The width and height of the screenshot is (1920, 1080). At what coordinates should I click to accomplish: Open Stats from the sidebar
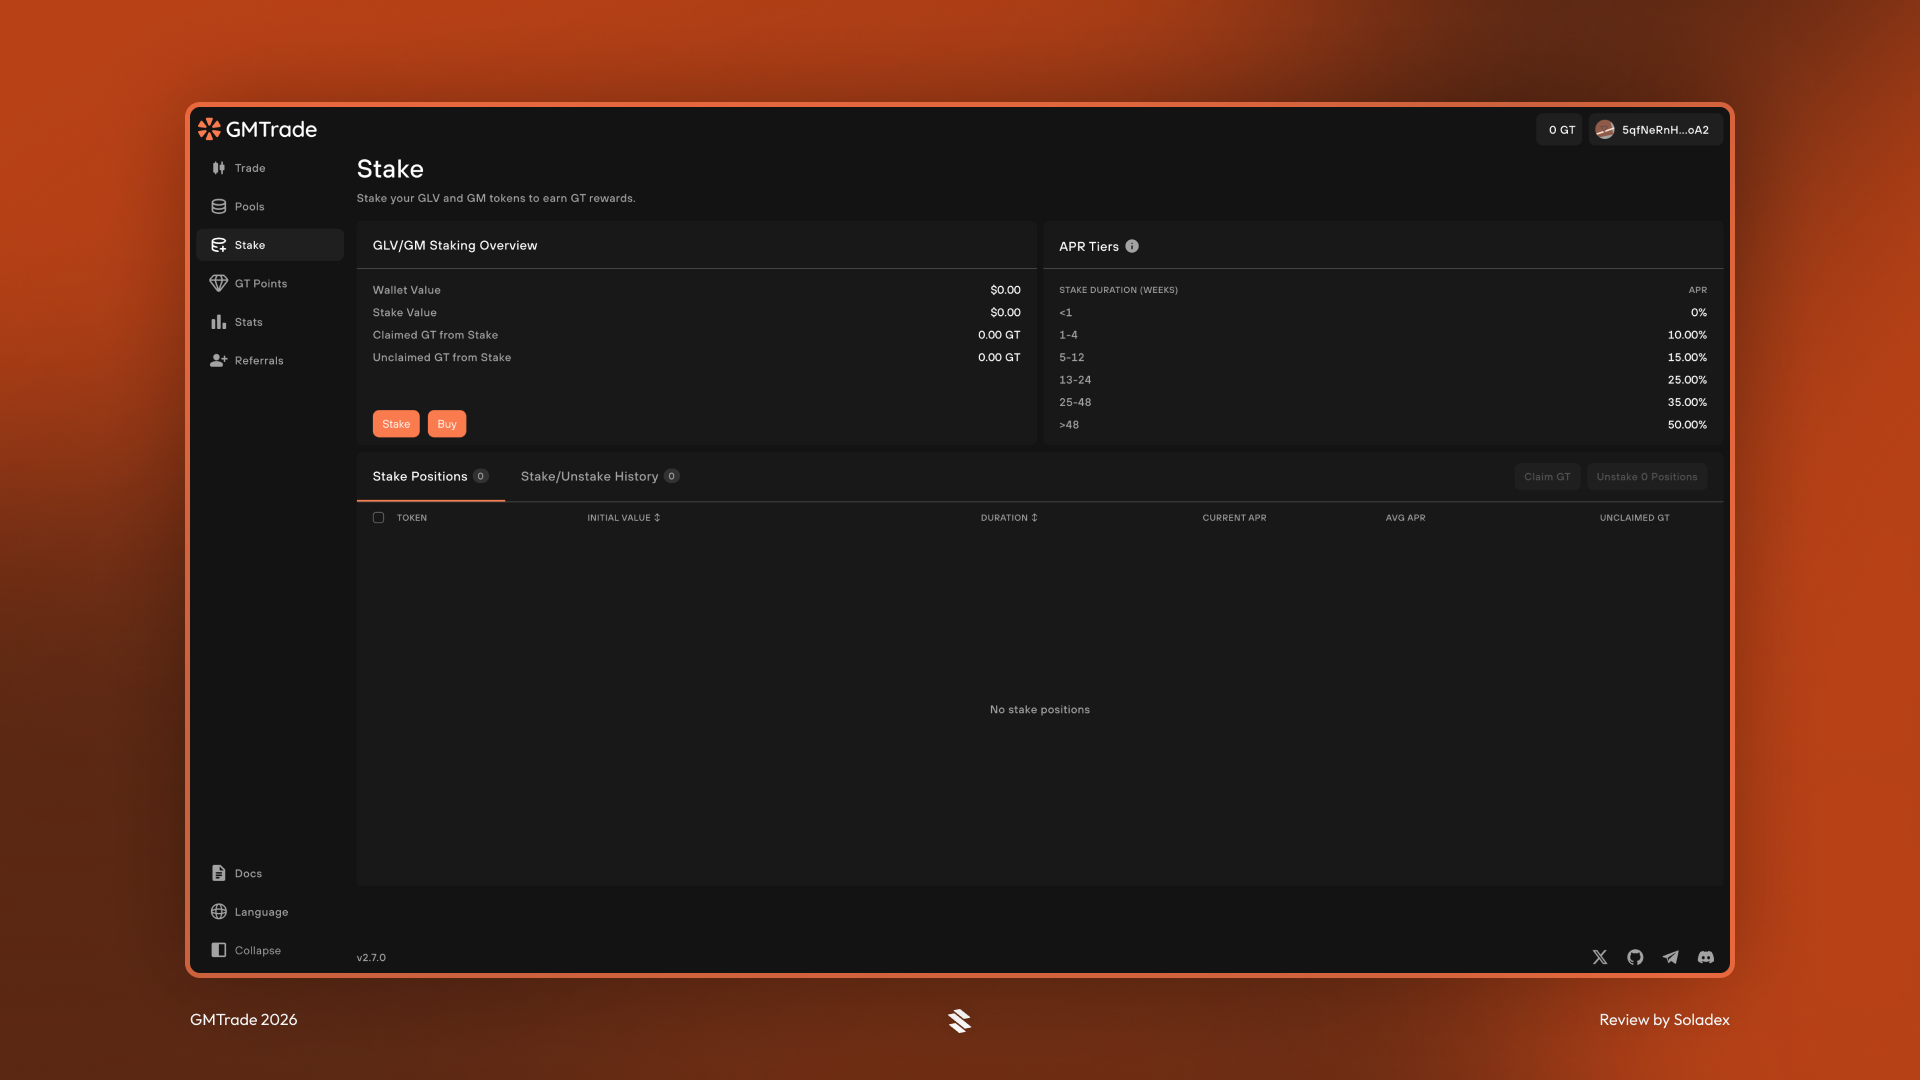(270, 322)
